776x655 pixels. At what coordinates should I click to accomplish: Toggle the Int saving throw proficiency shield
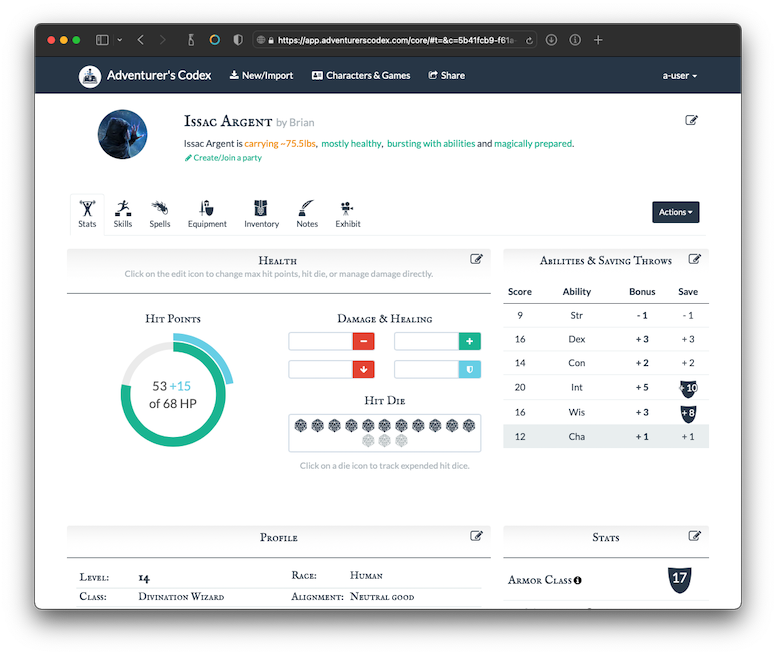pyautogui.click(x=687, y=388)
